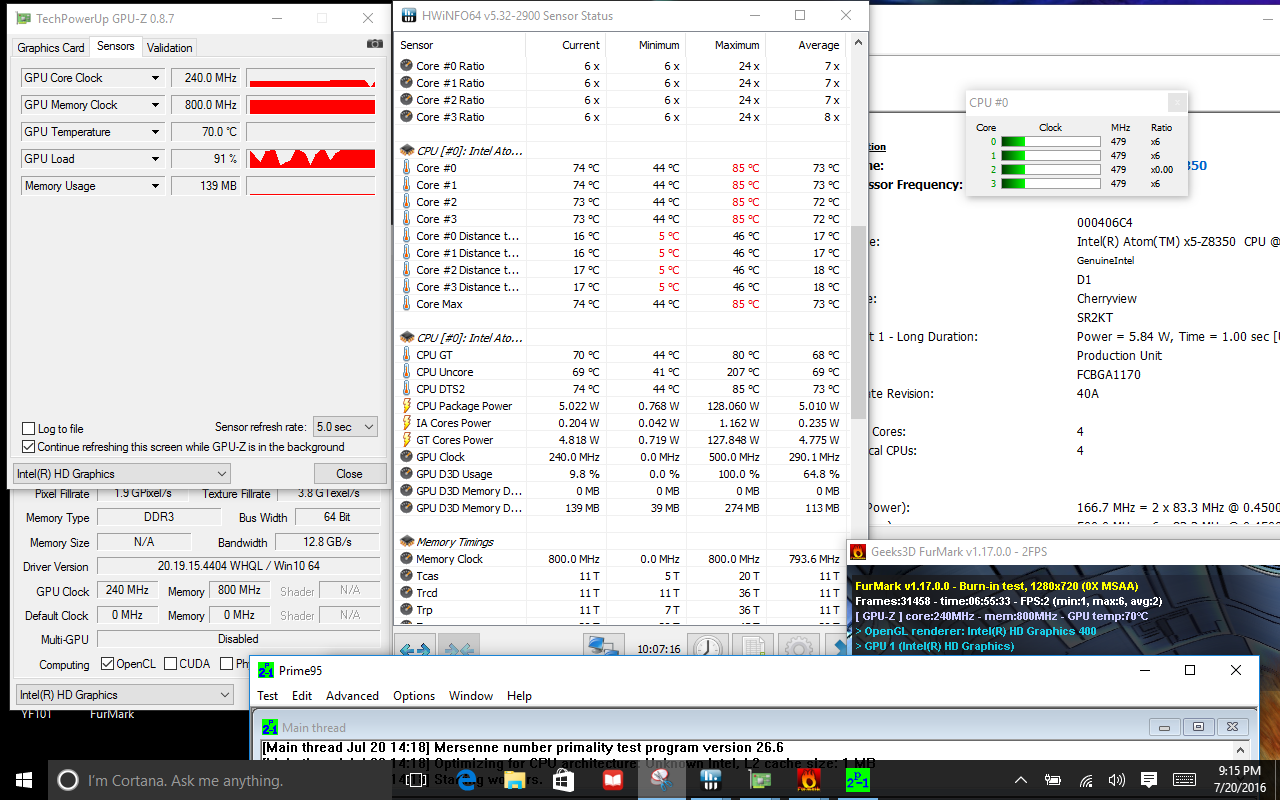This screenshot has width=1280, height=800.
Task: Click the Core #0 thermometer icon in HWiNFO
Action: pyautogui.click(x=406, y=168)
